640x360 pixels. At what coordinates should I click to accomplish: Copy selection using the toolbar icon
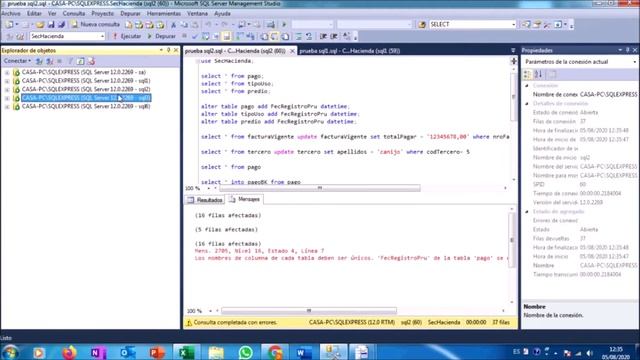click(184, 24)
